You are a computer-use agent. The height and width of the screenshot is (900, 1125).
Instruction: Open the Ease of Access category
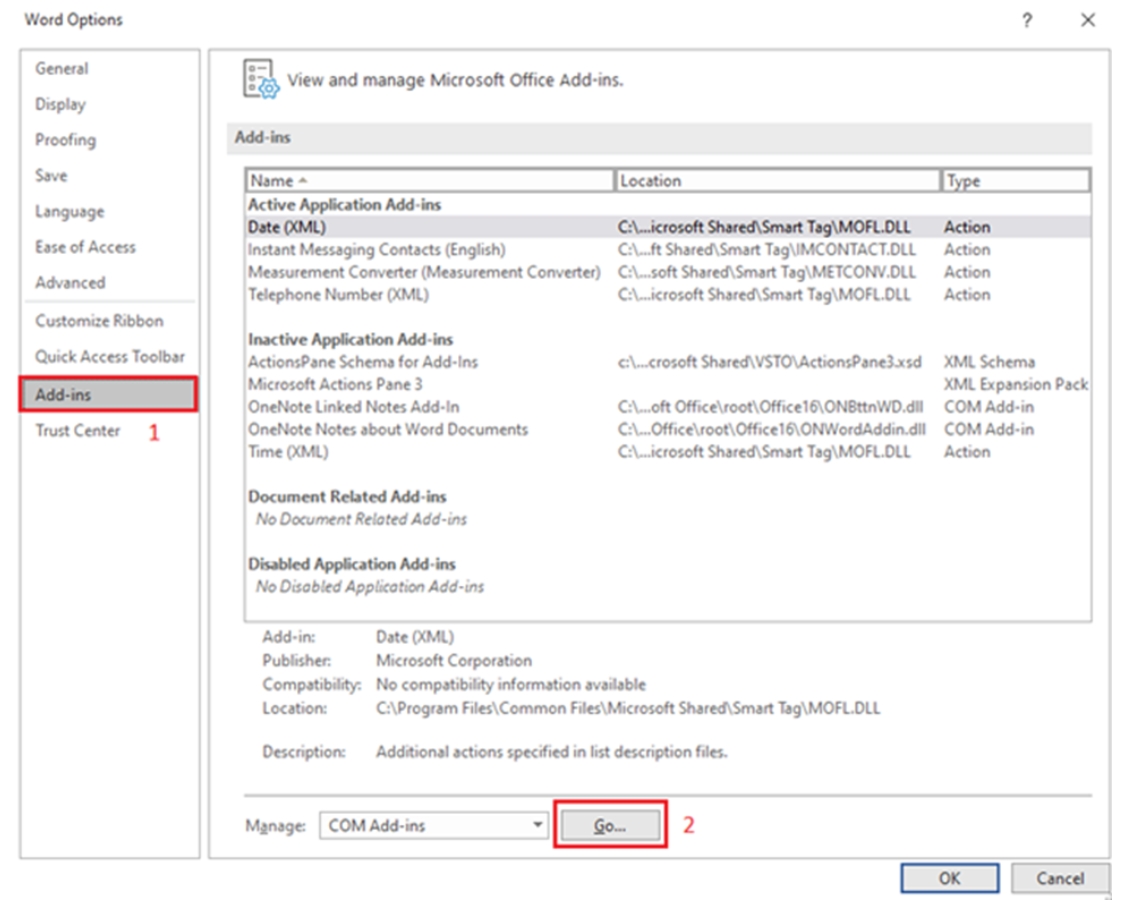coord(85,247)
